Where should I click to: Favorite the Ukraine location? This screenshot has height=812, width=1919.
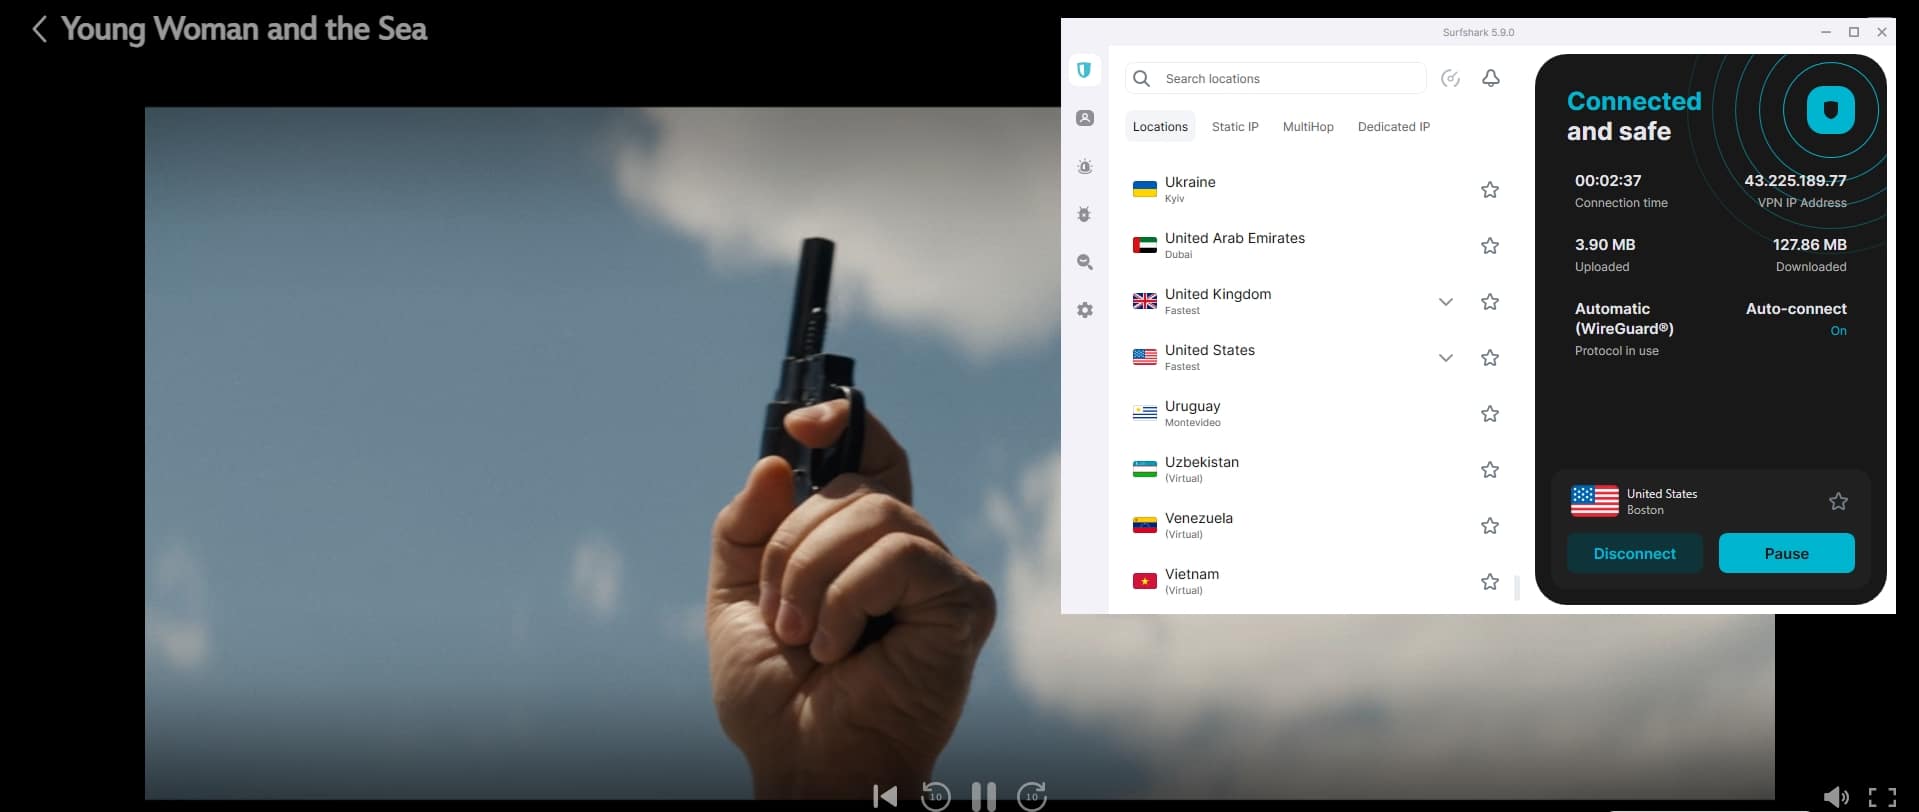point(1490,190)
